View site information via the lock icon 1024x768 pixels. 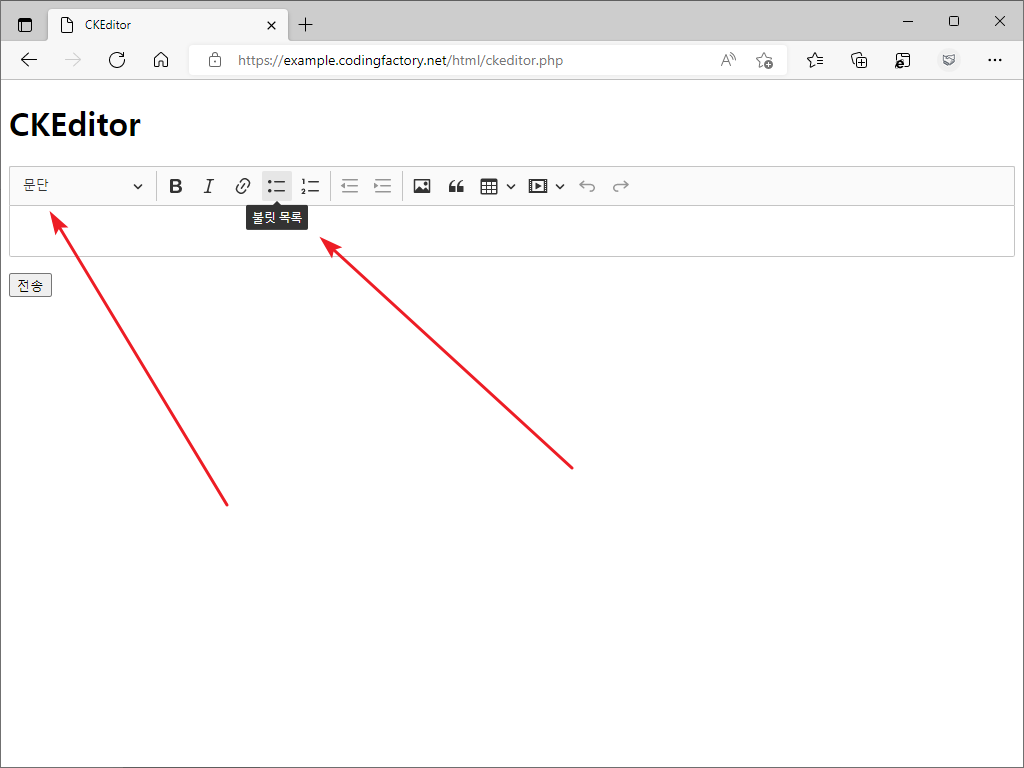click(215, 61)
